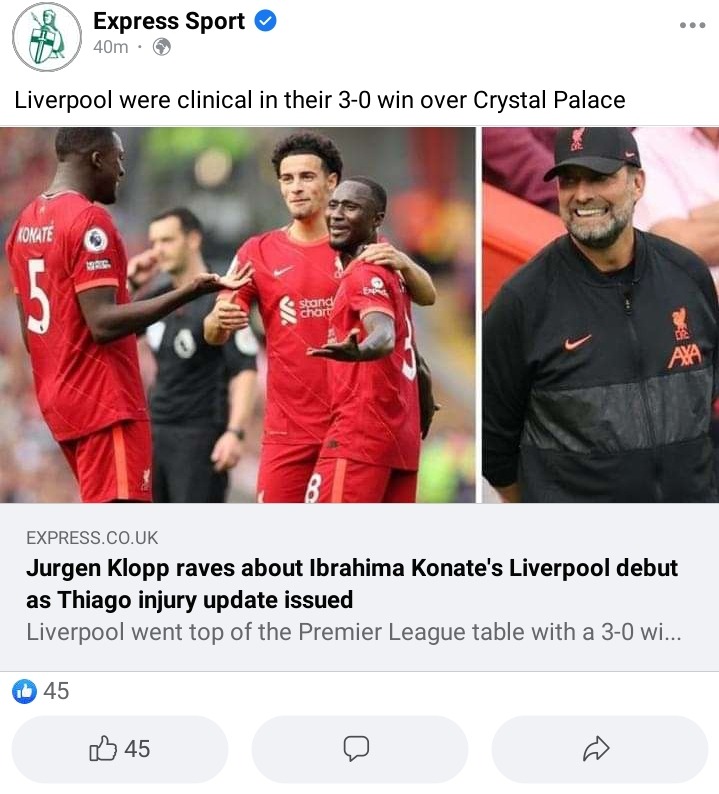The width and height of the screenshot is (719, 794).
Task: Click the article description preview text
Action: [353, 632]
